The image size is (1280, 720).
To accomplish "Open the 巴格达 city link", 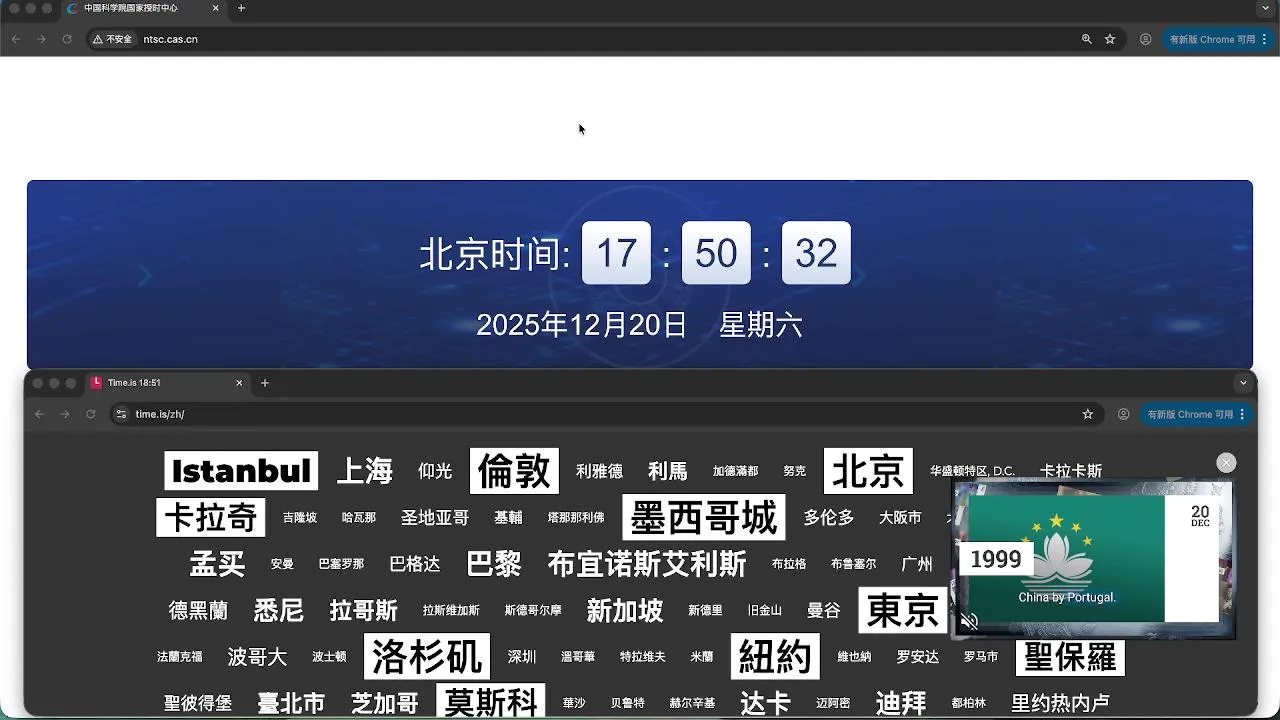I will point(415,564).
